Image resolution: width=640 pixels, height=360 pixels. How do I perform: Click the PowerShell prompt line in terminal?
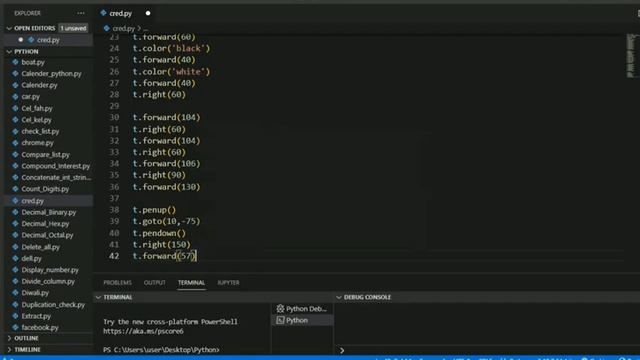tap(161, 350)
